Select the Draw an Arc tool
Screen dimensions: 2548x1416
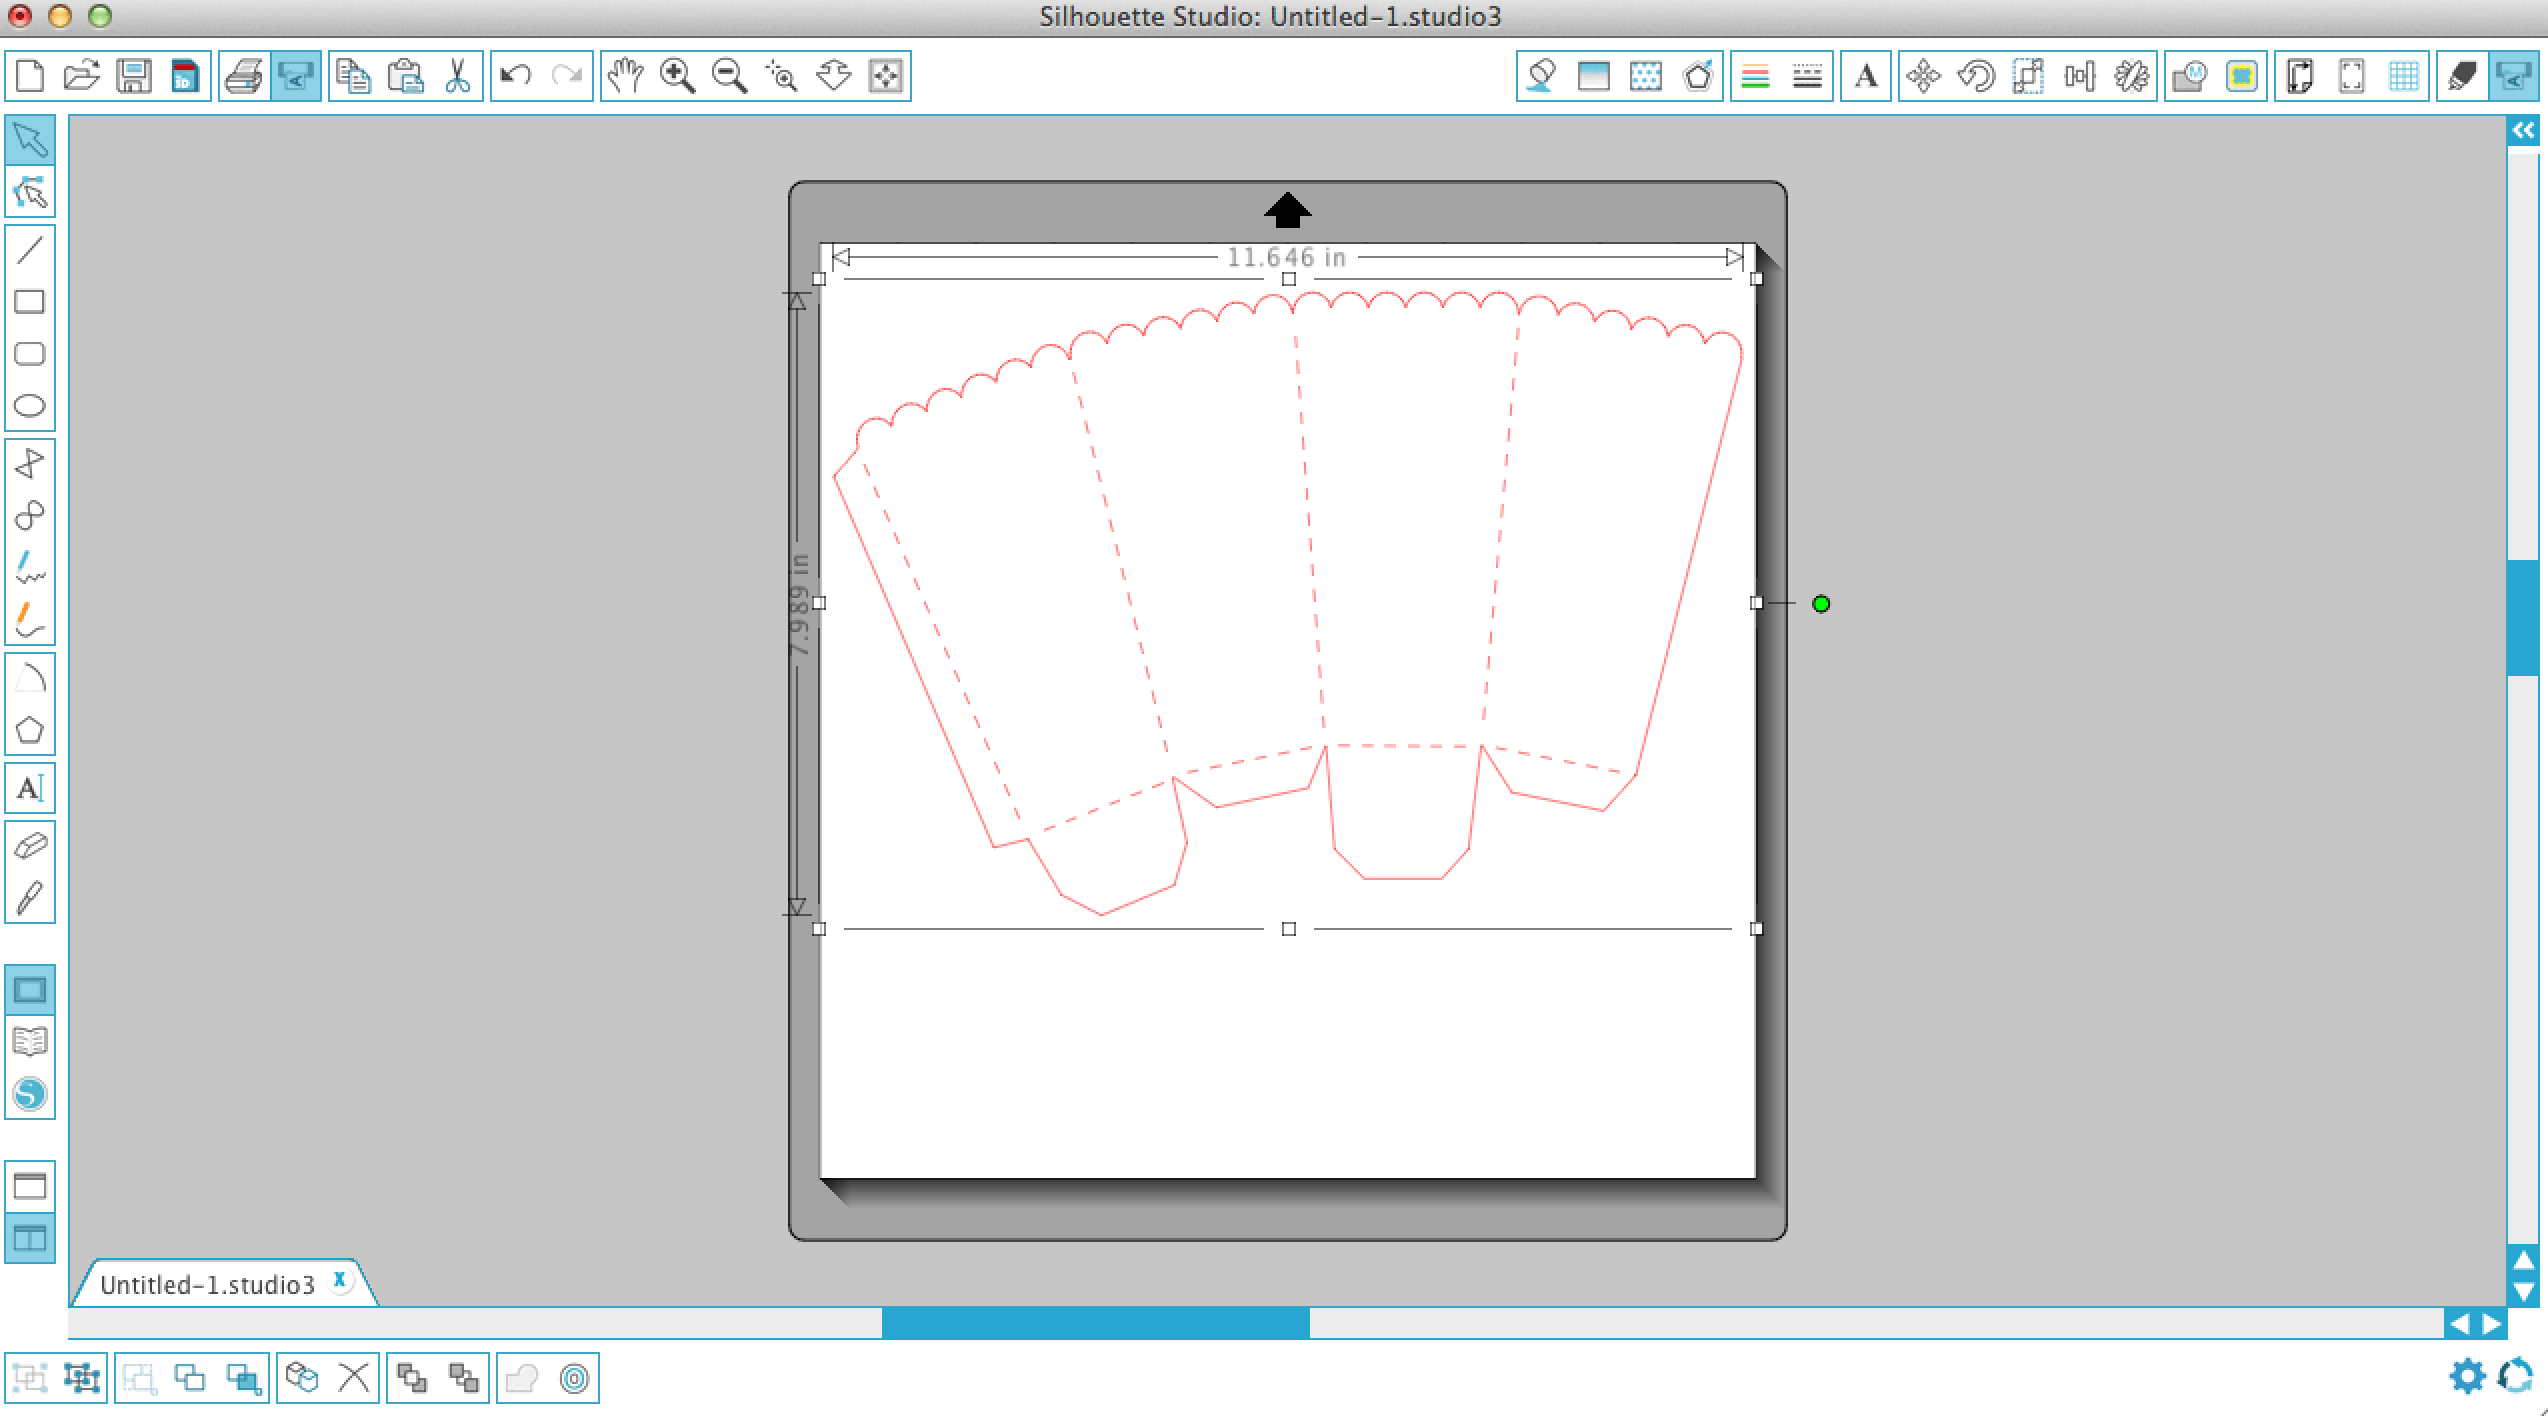tap(30, 678)
